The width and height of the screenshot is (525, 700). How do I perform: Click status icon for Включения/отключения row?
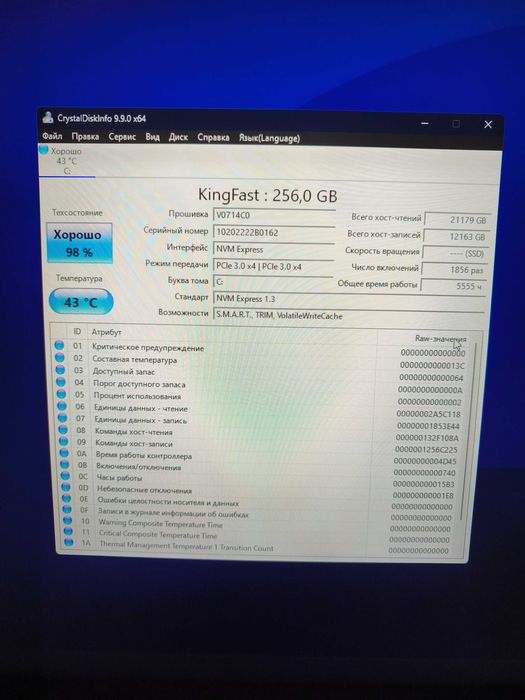pyautogui.click(x=65, y=464)
